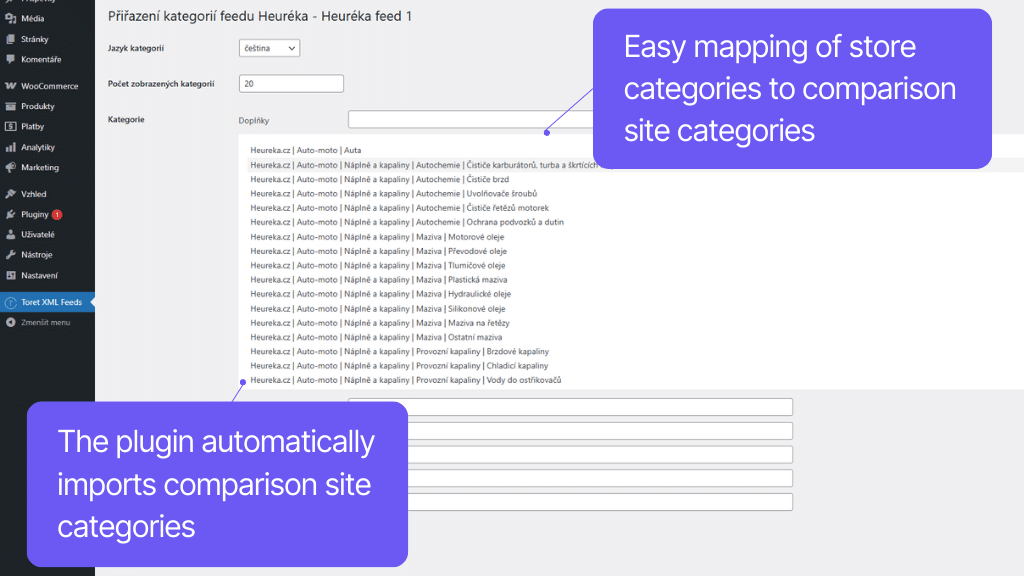Click the Vzhled brush icon
Screen dimensions: 1024x576
[x=10, y=194]
